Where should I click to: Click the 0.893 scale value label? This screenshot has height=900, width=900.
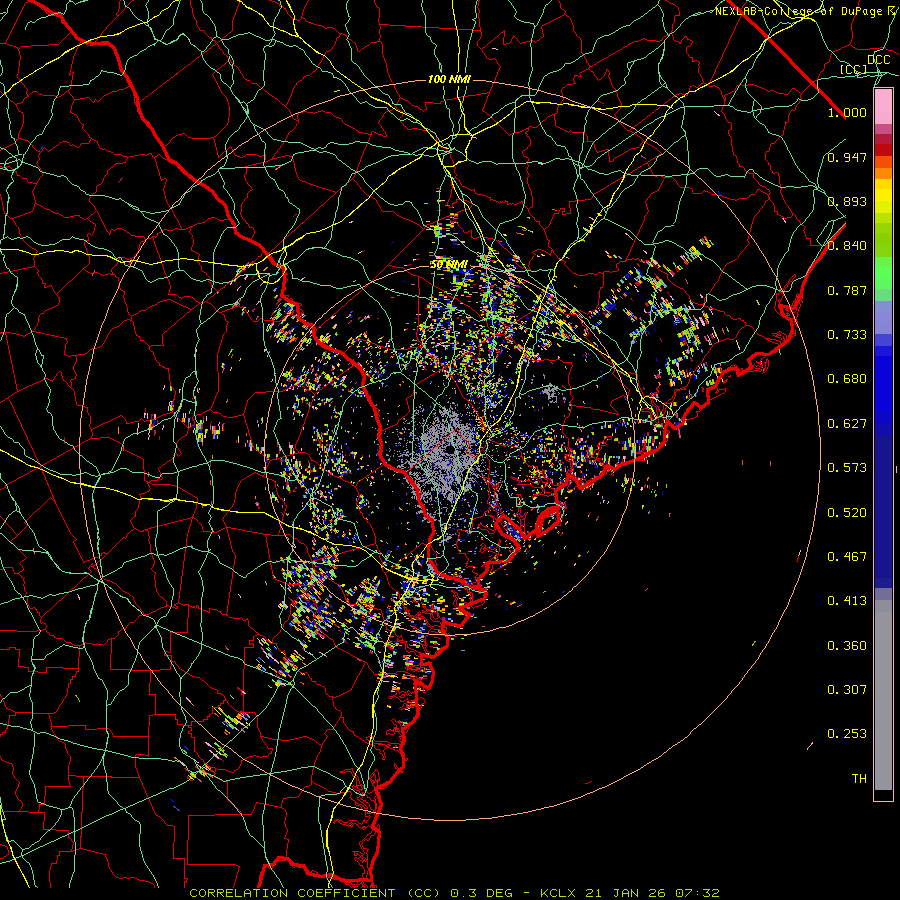point(847,201)
